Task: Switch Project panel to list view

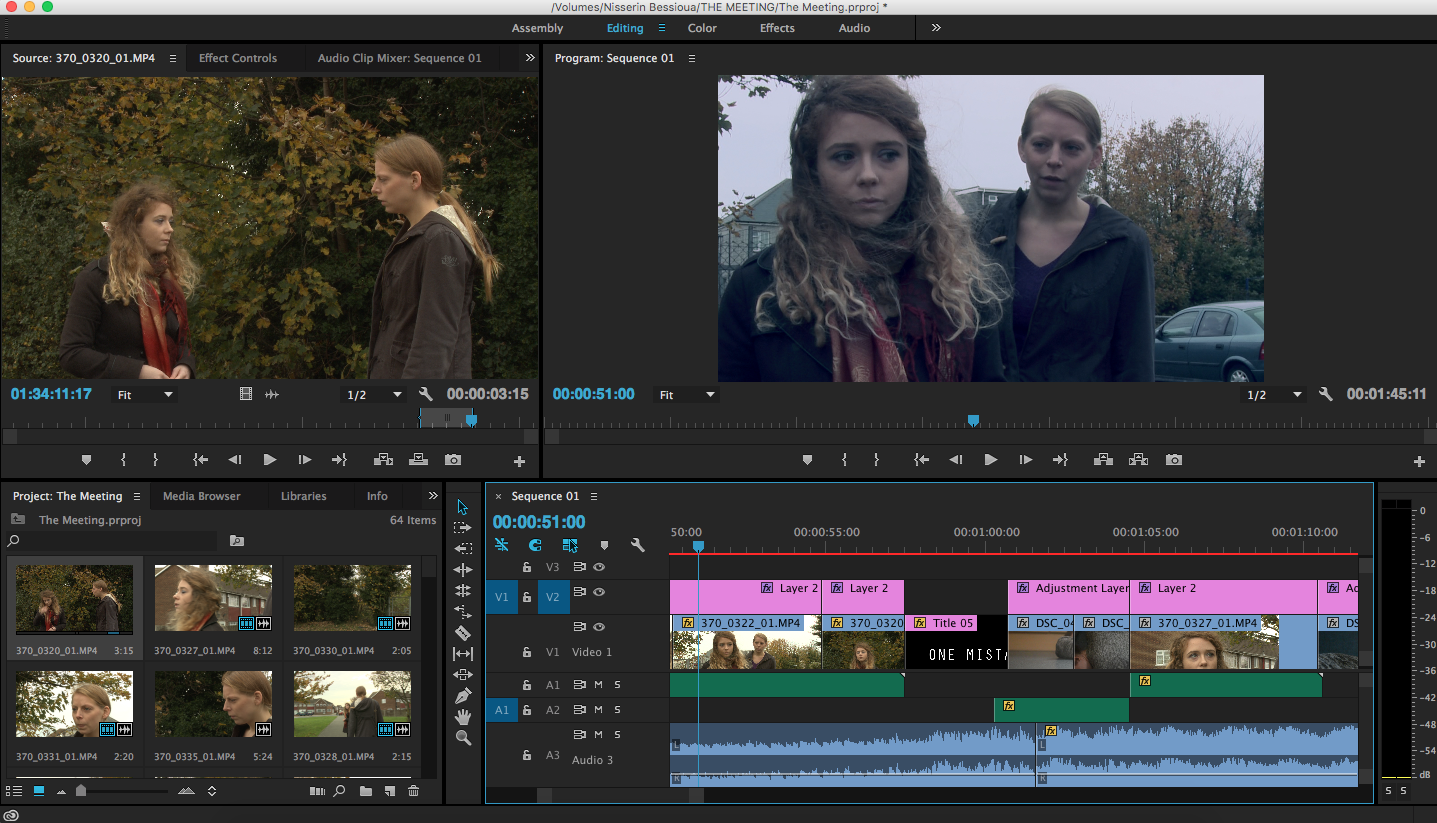Action: [x=14, y=791]
